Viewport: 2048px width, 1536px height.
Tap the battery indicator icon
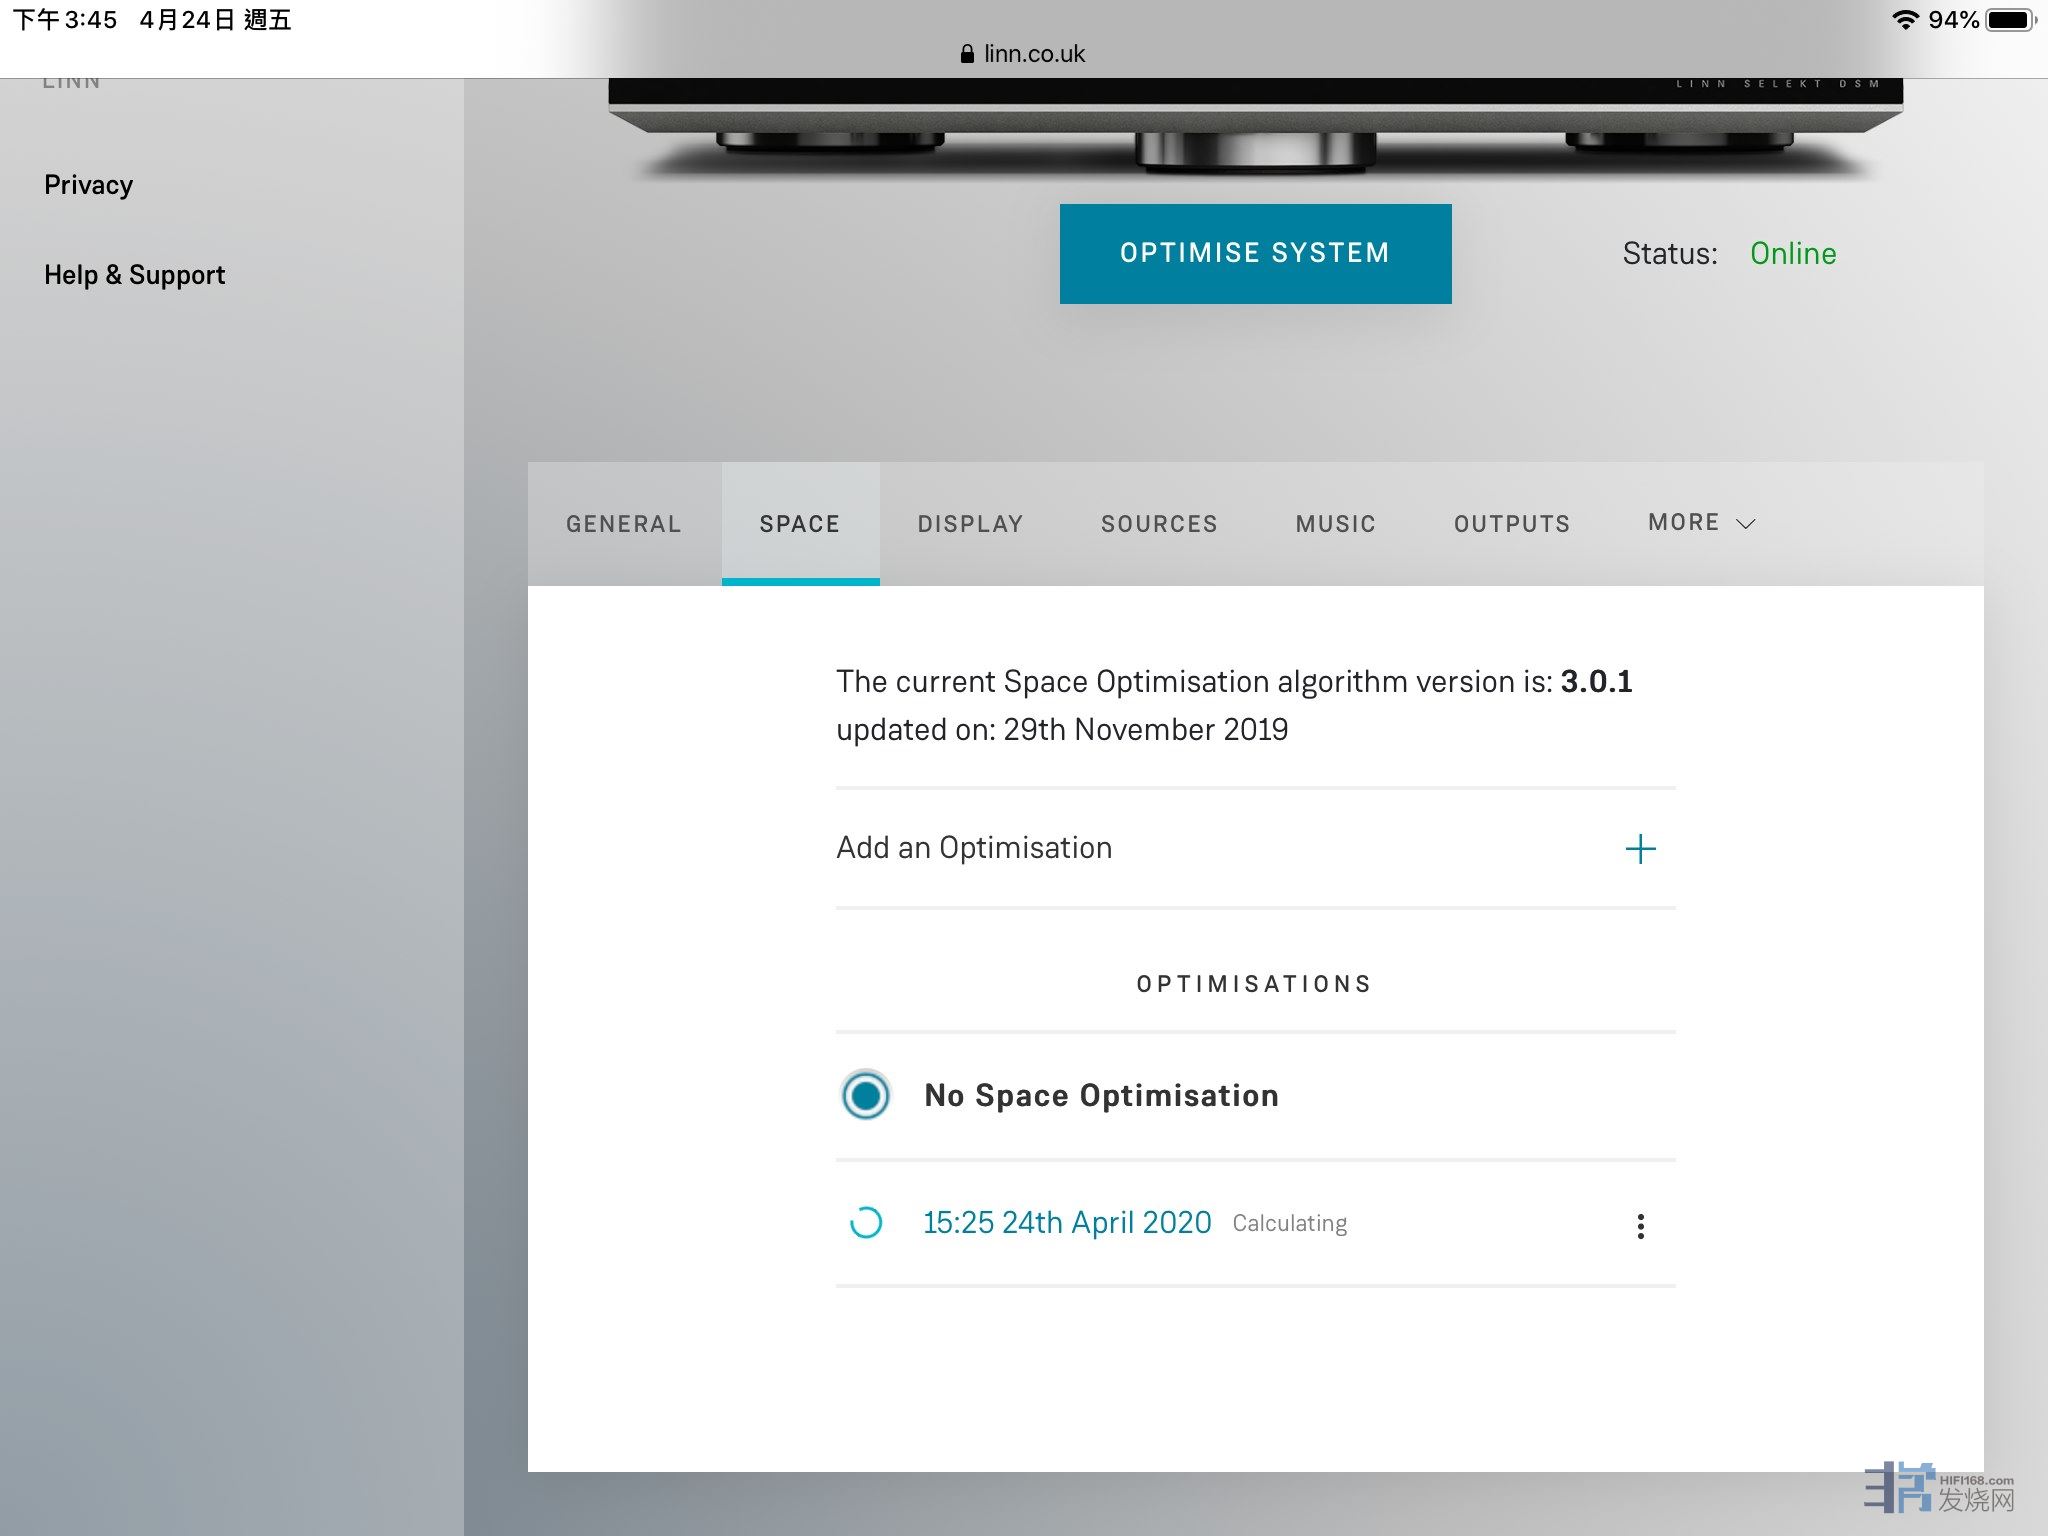click(2009, 20)
